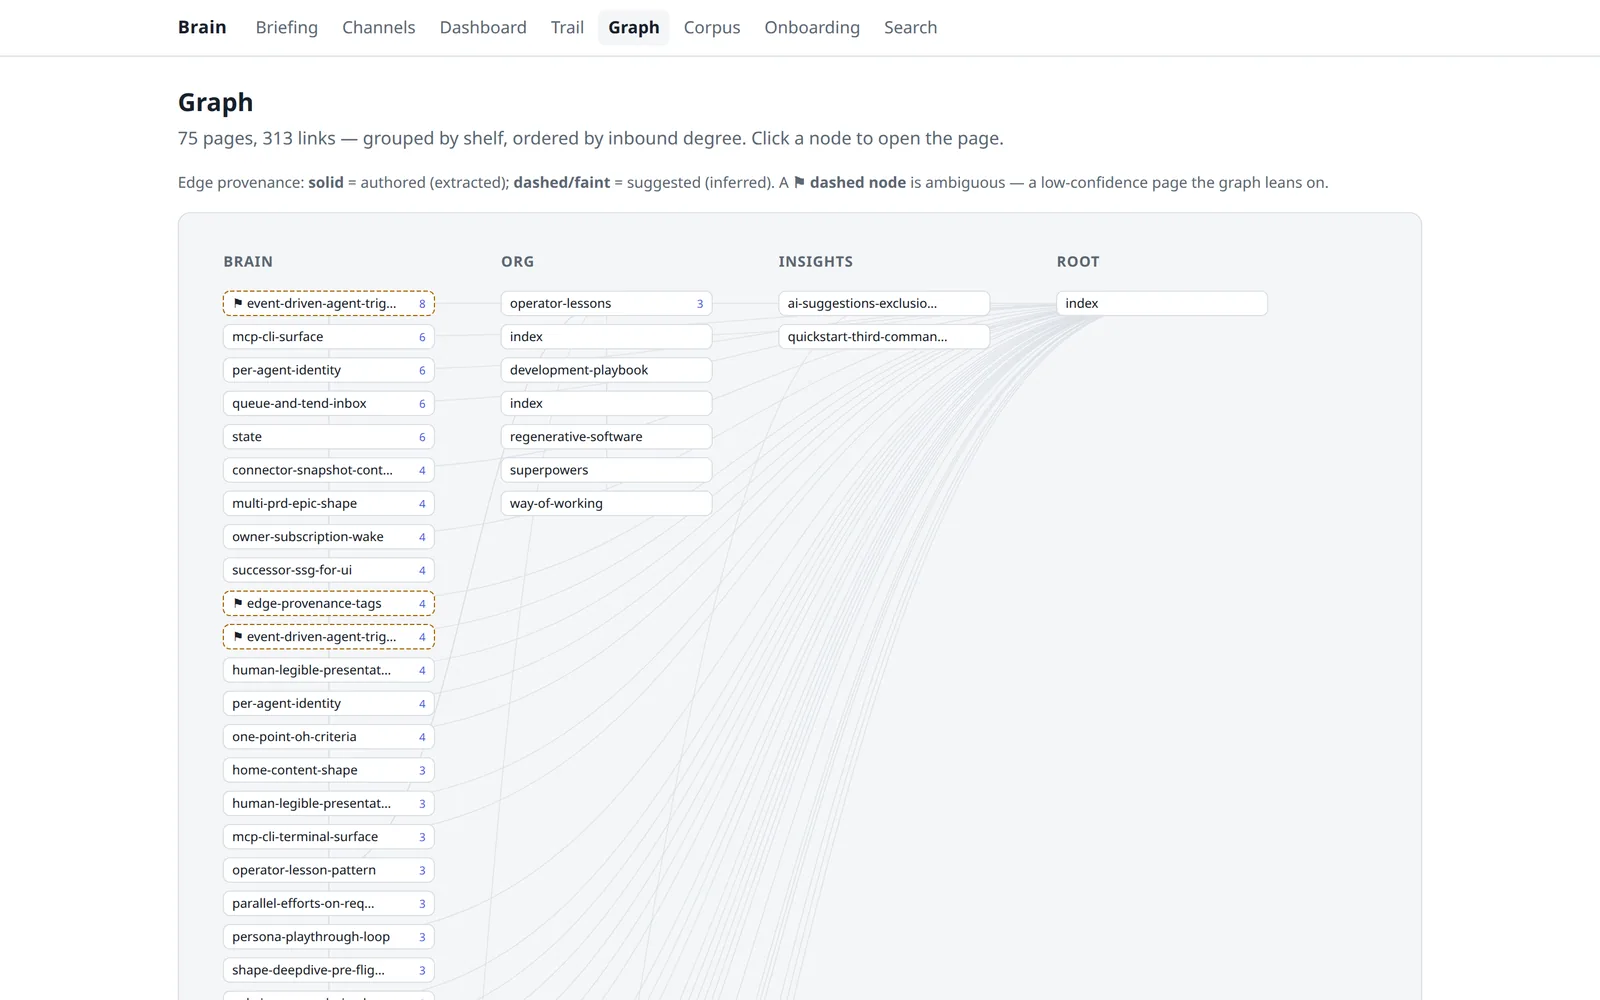Screen dimensions: 1600x1000
Task: Open development-playbook node
Action: 606,370
